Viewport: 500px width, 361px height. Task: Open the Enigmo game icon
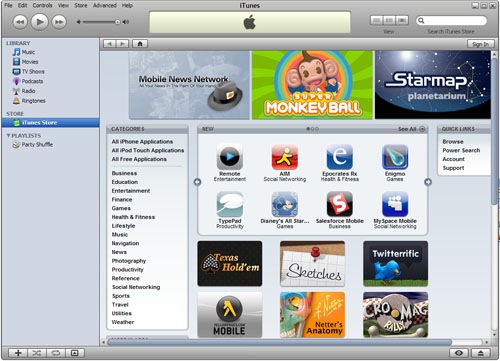click(395, 157)
